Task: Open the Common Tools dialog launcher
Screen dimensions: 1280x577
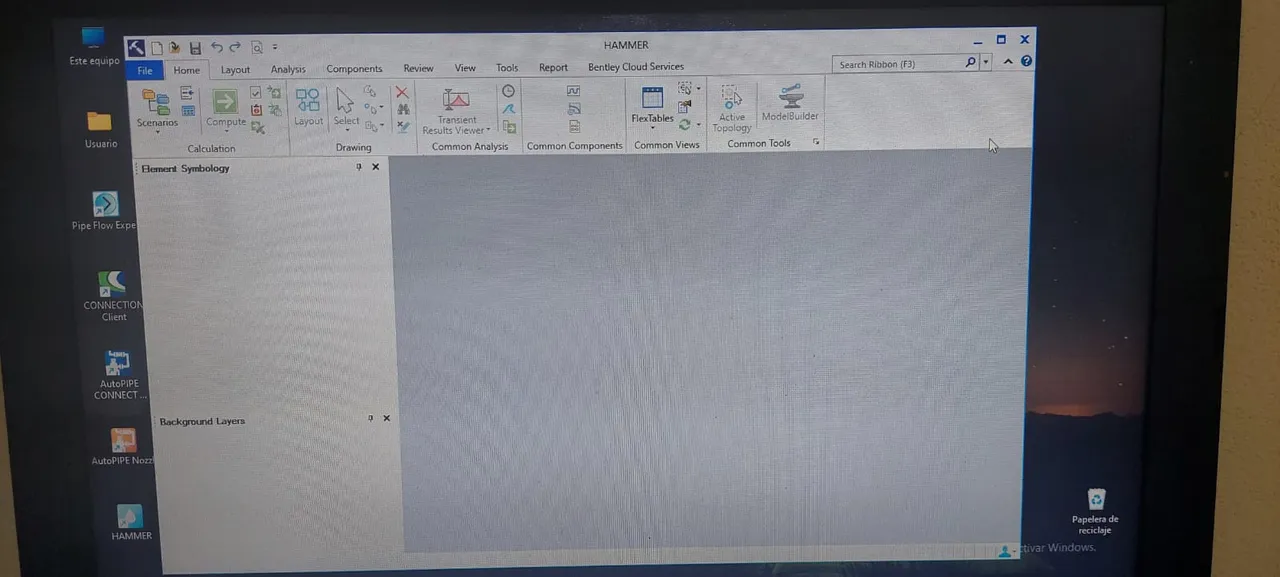Action: coord(817,143)
